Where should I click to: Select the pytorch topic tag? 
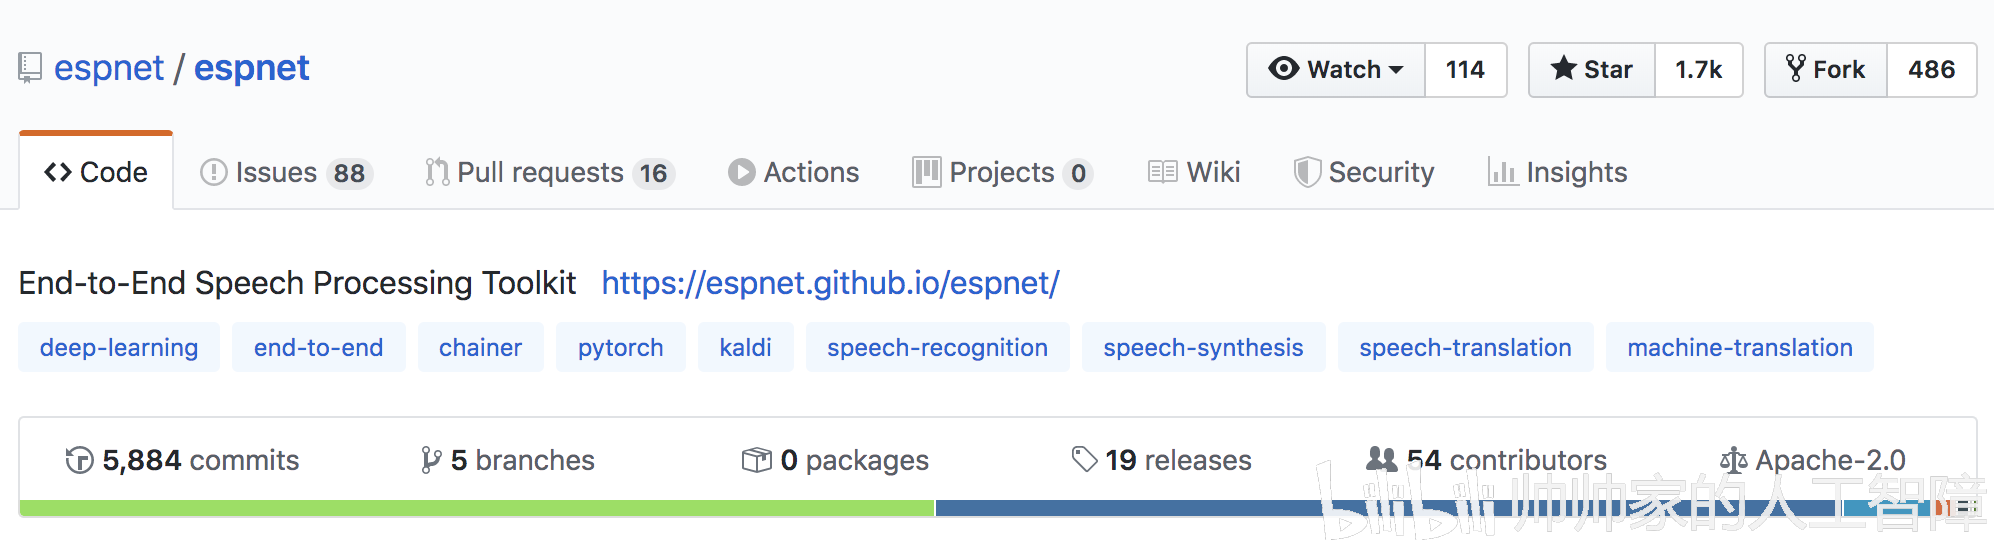pos(620,347)
